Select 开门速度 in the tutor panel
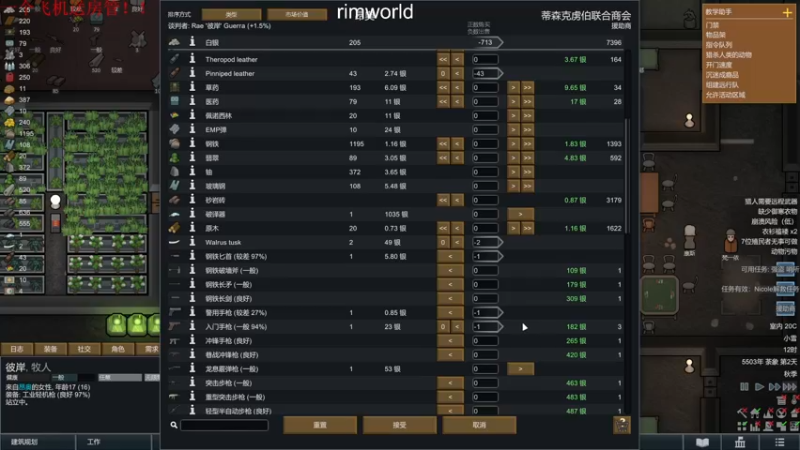Screen dimensions: 800x450 click(x=719, y=65)
